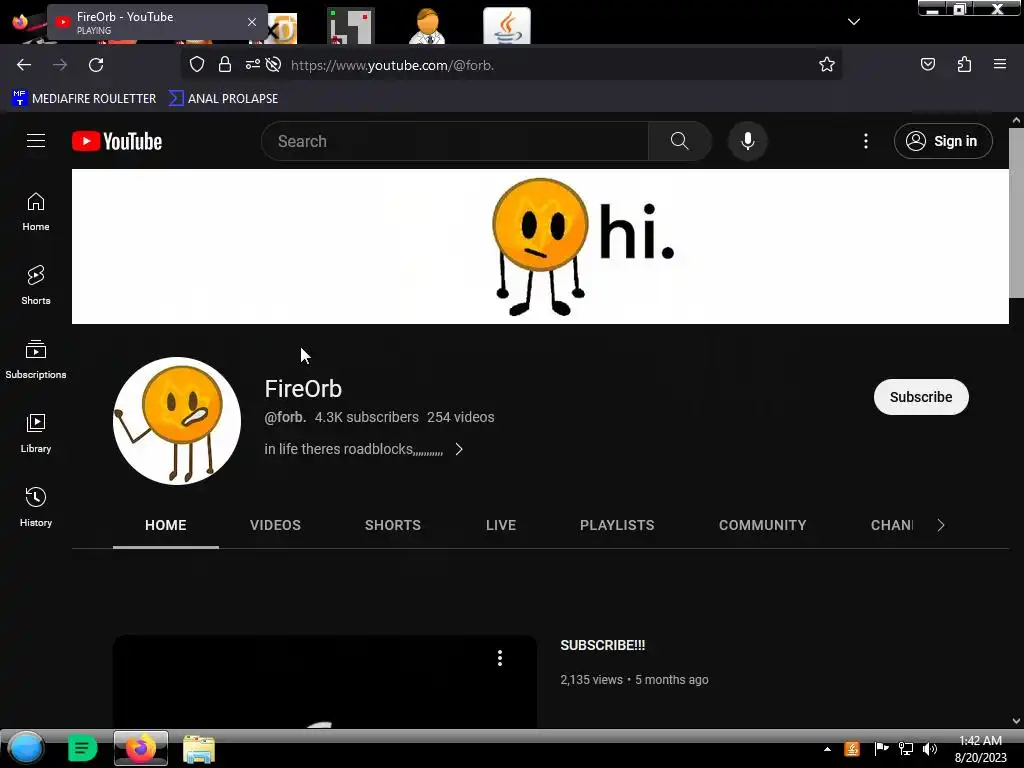1024x768 pixels.
Task: Open Action Center flag icon
Action: coord(880,749)
